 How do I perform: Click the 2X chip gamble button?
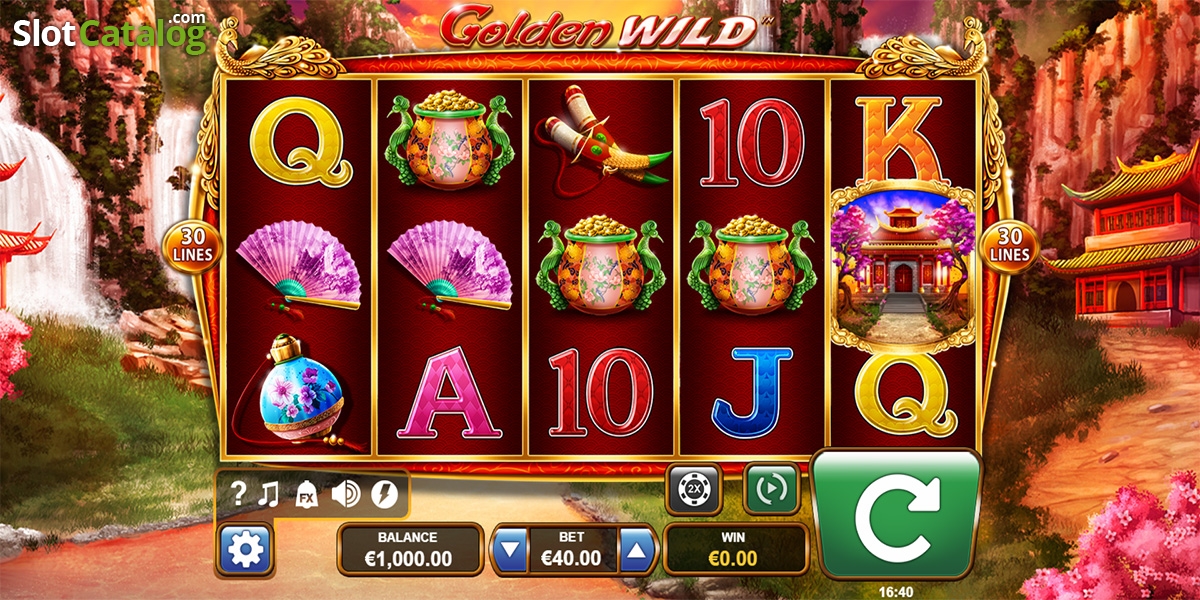pos(694,489)
